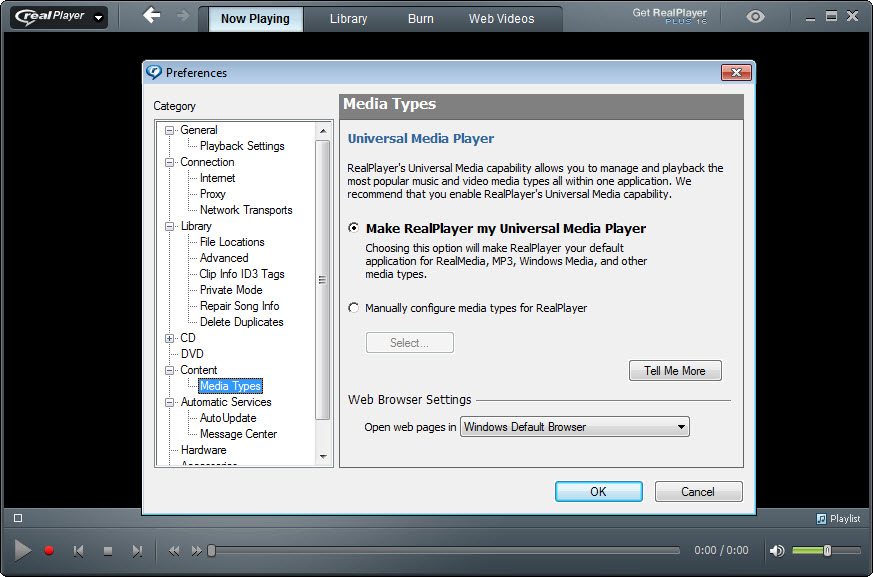Switch to the Now Playing tab

255,18
